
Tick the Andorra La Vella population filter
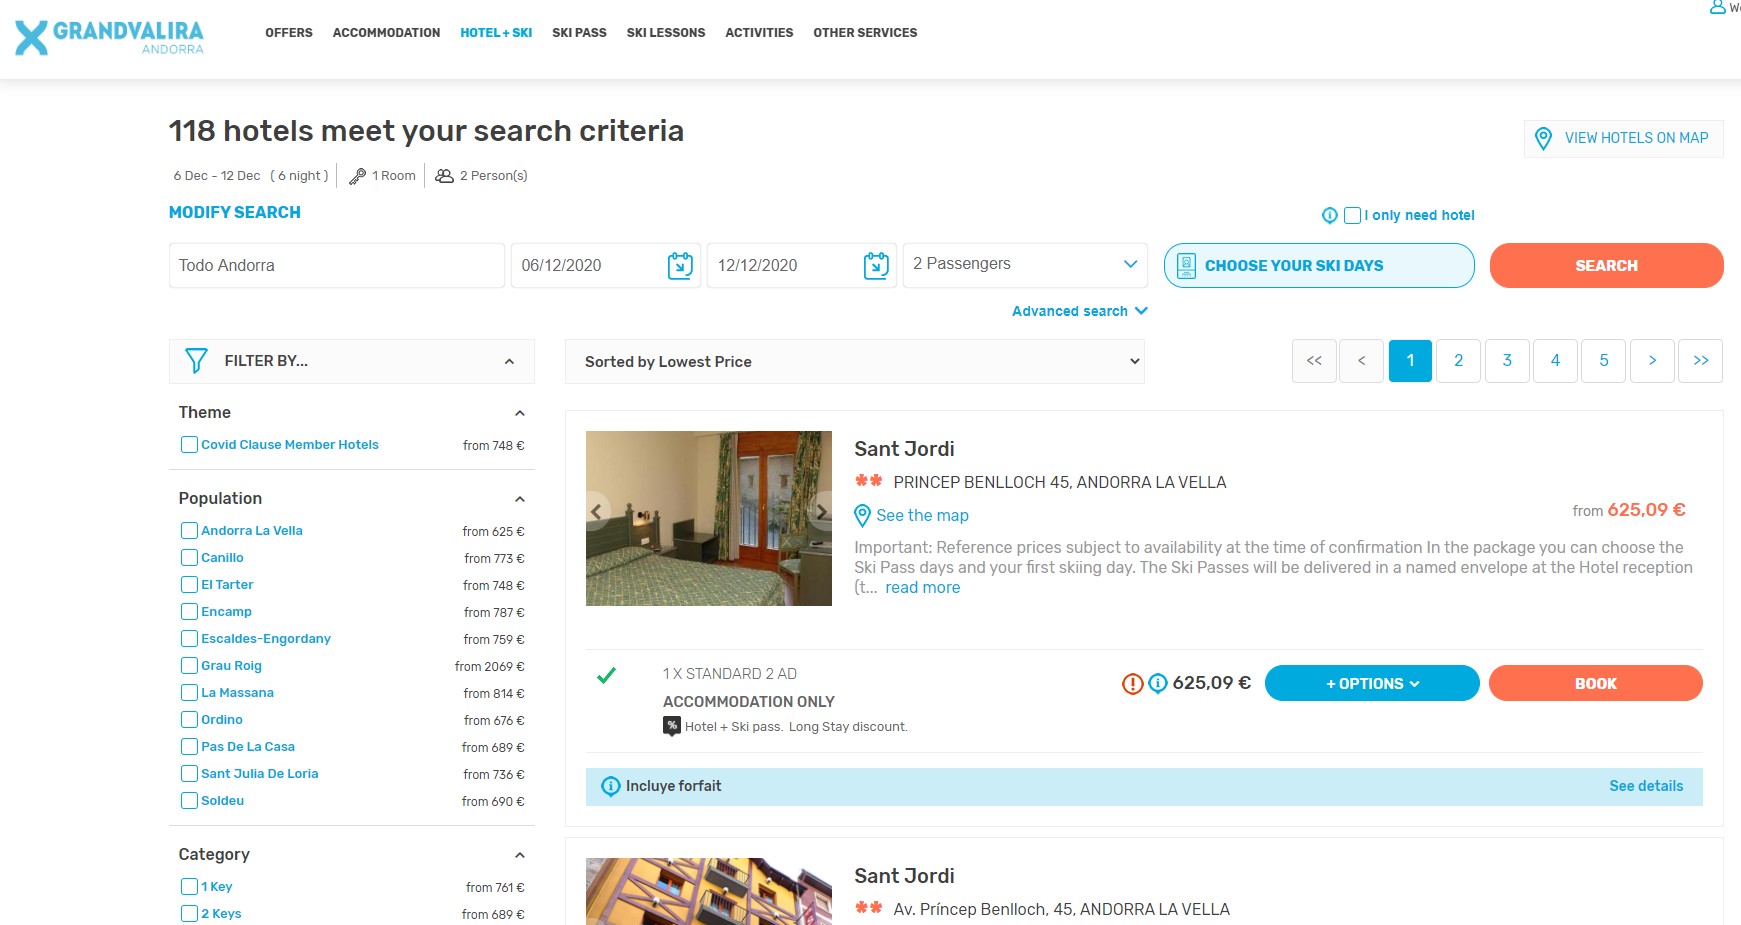tap(189, 531)
